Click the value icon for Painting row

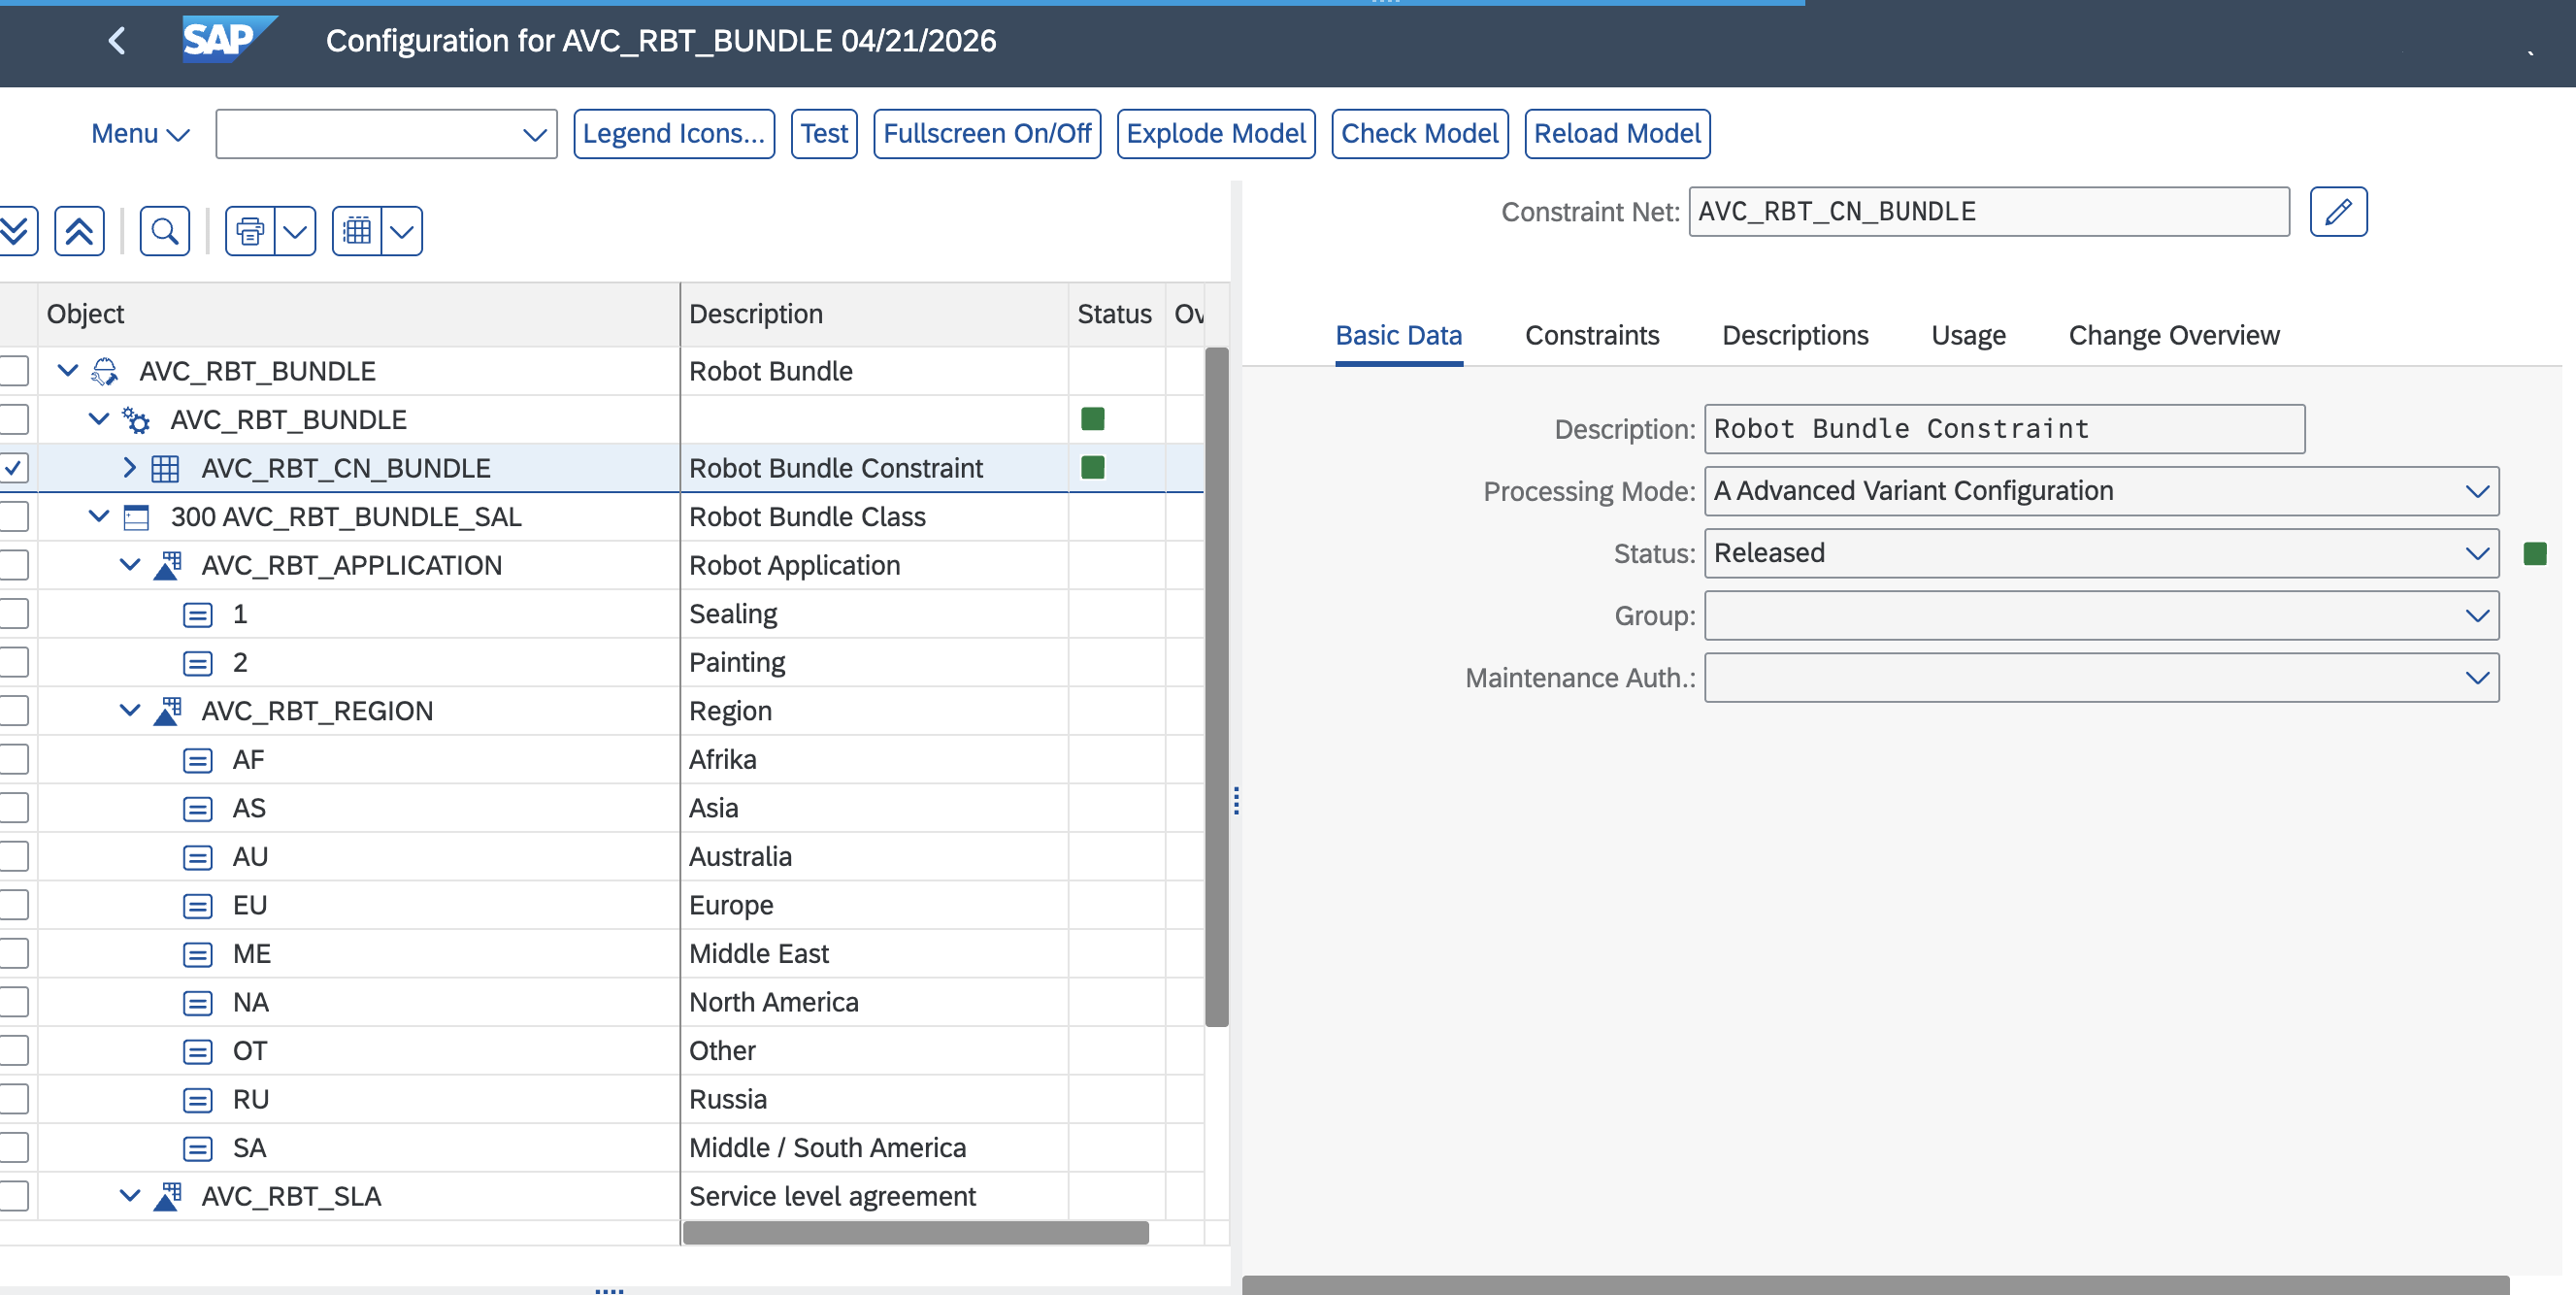coord(198,663)
